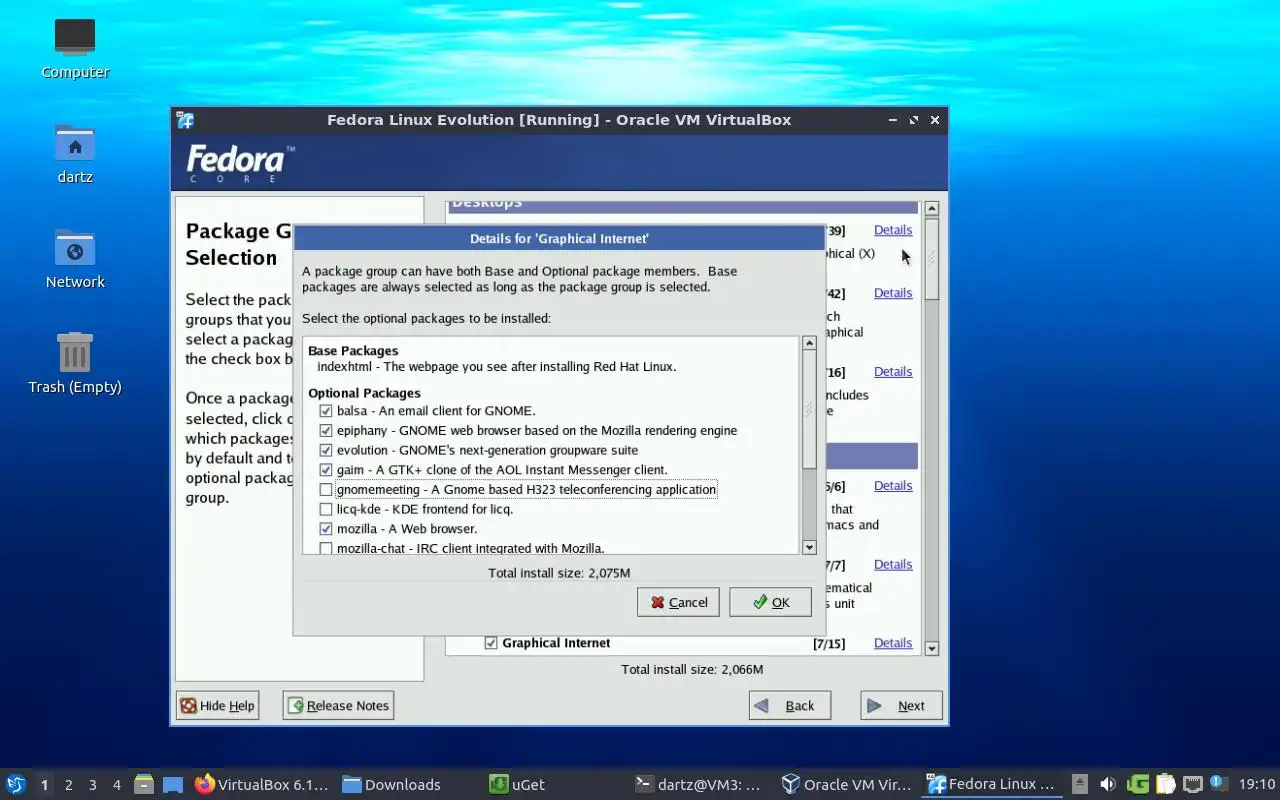Image resolution: width=1280 pixels, height=800 pixels.
Task: Switch to the VirtualBox 6.1 Firefox taskbar item
Action: [262, 785]
